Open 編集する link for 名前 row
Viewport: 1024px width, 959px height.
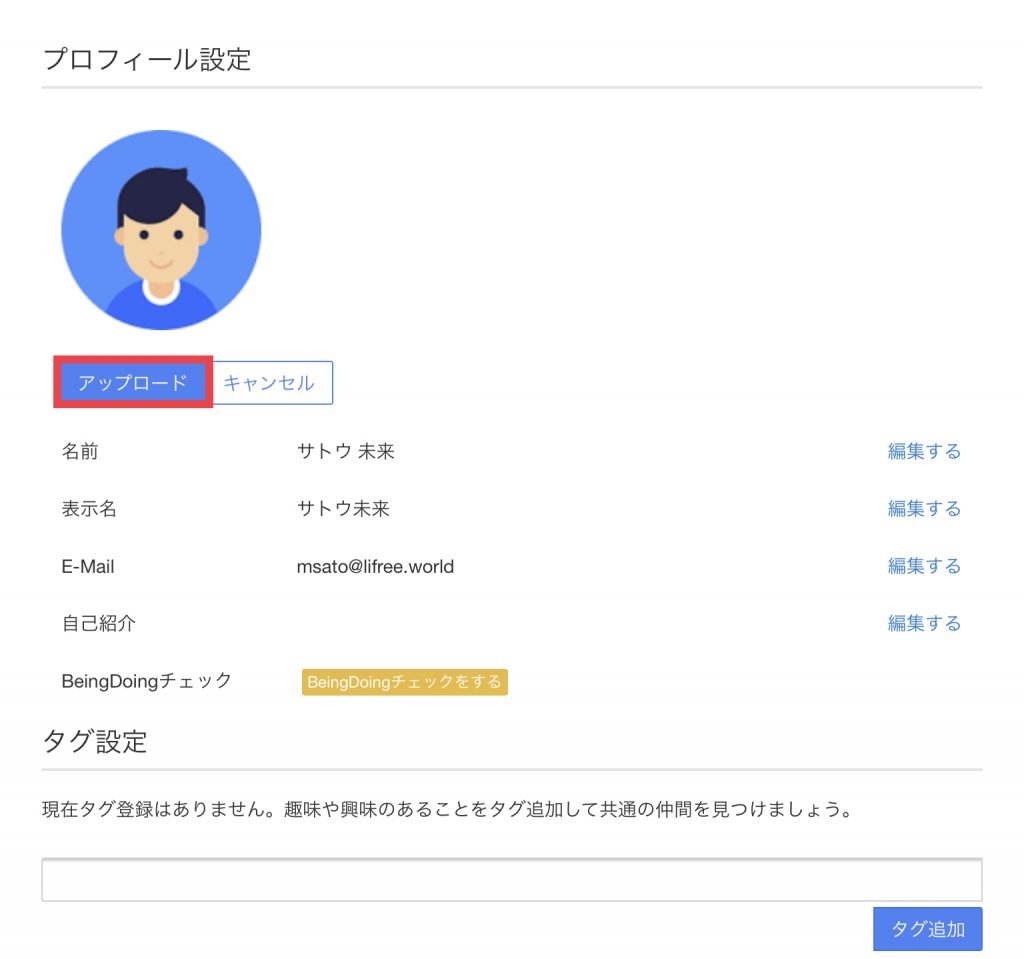click(923, 451)
